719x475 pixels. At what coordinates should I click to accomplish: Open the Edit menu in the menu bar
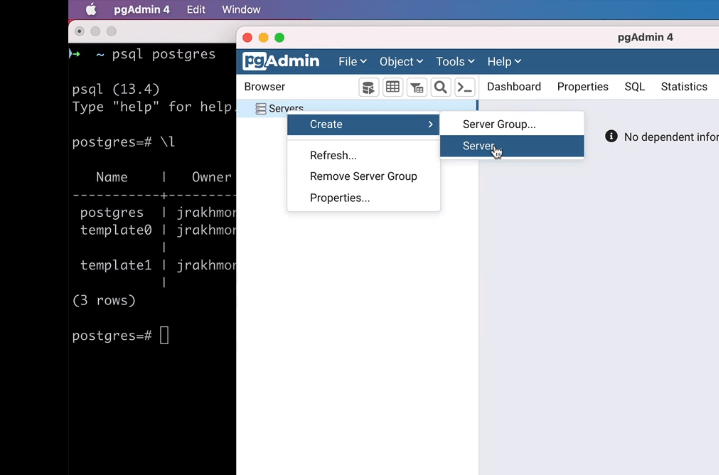[196, 10]
